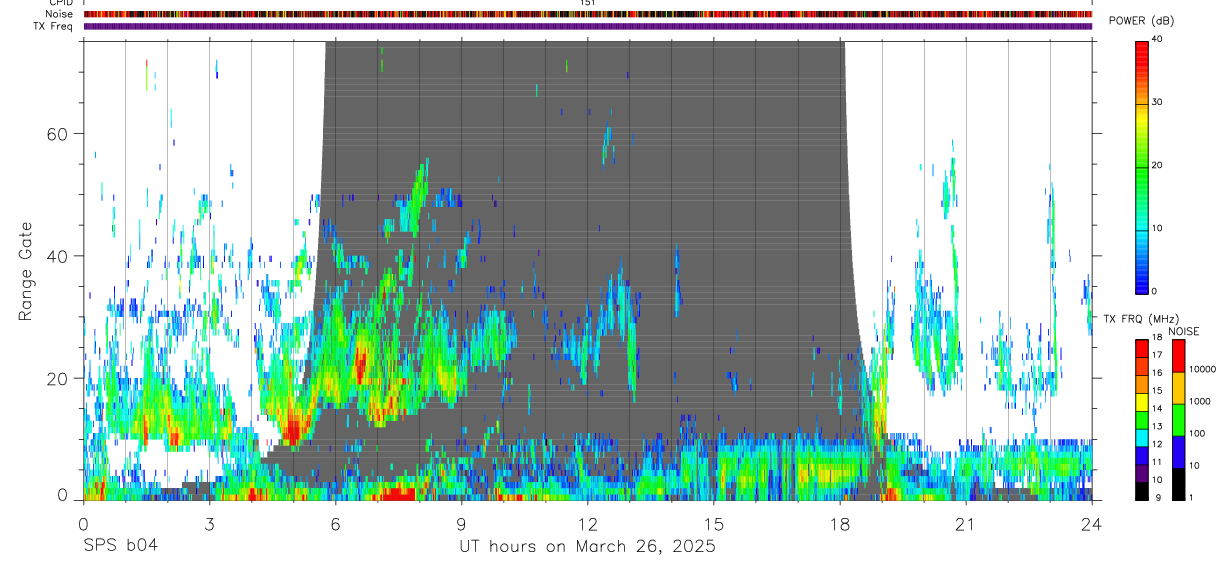Click the TX Freq purple strip
This screenshot has width=1228, height=567.
point(587,26)
